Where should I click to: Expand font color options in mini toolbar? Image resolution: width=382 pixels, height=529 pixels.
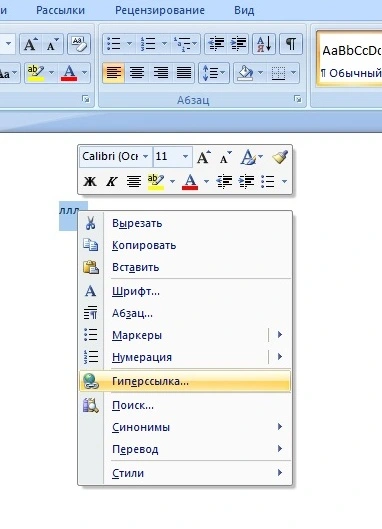pyautogui.click(x=206, y=182)
